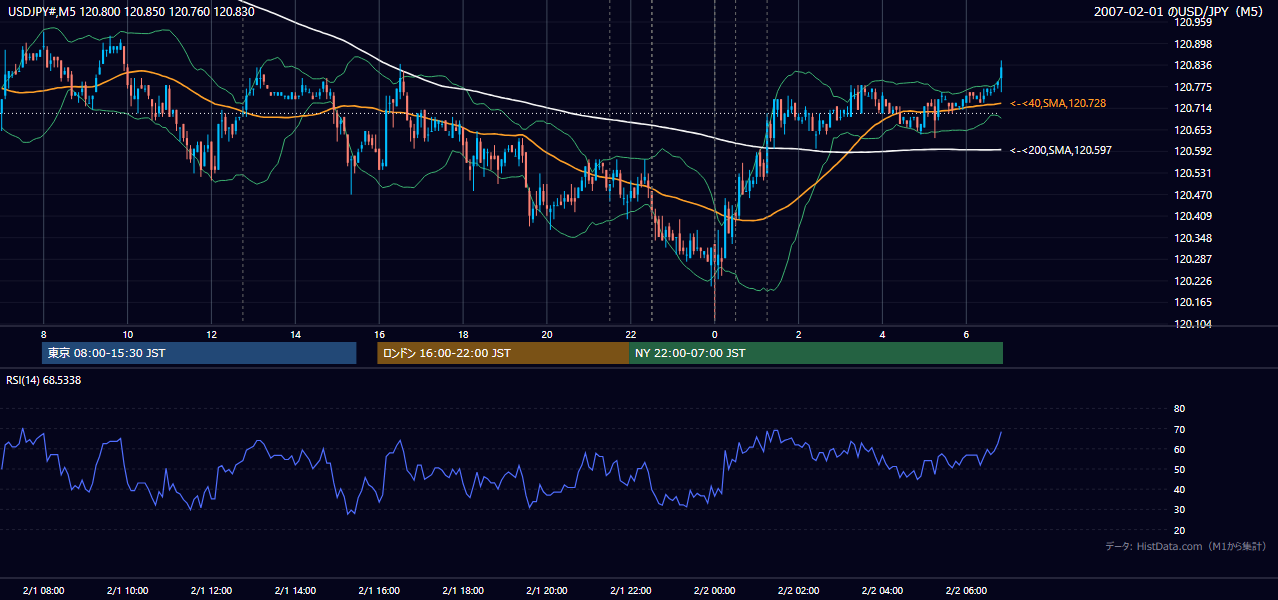
Task: Click price axis value 120.898
Action: click(x=1192, y=44)
